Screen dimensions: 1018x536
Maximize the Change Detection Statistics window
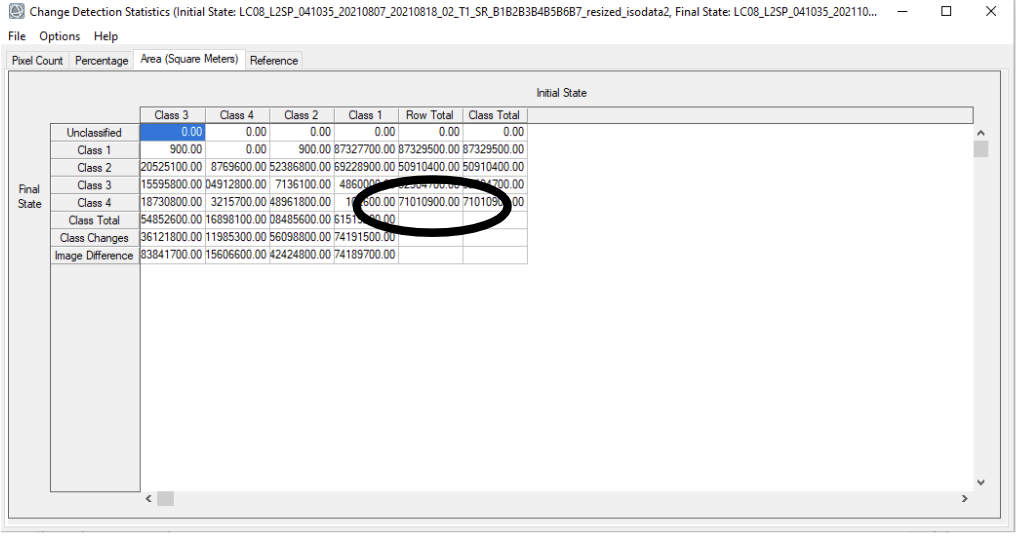click(x=946, y=12)
